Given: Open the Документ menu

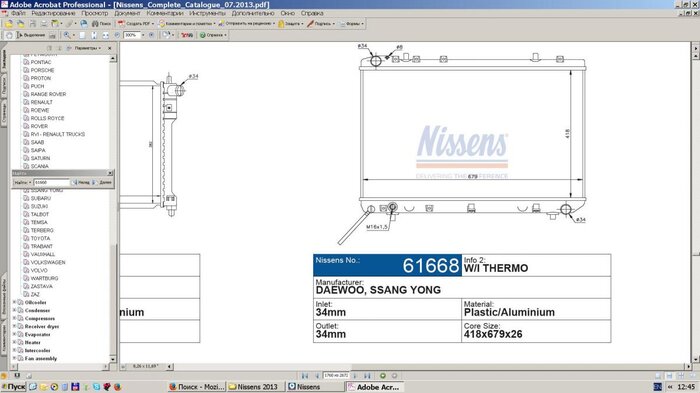Looking at the screenshot, I should click(127, 13).
